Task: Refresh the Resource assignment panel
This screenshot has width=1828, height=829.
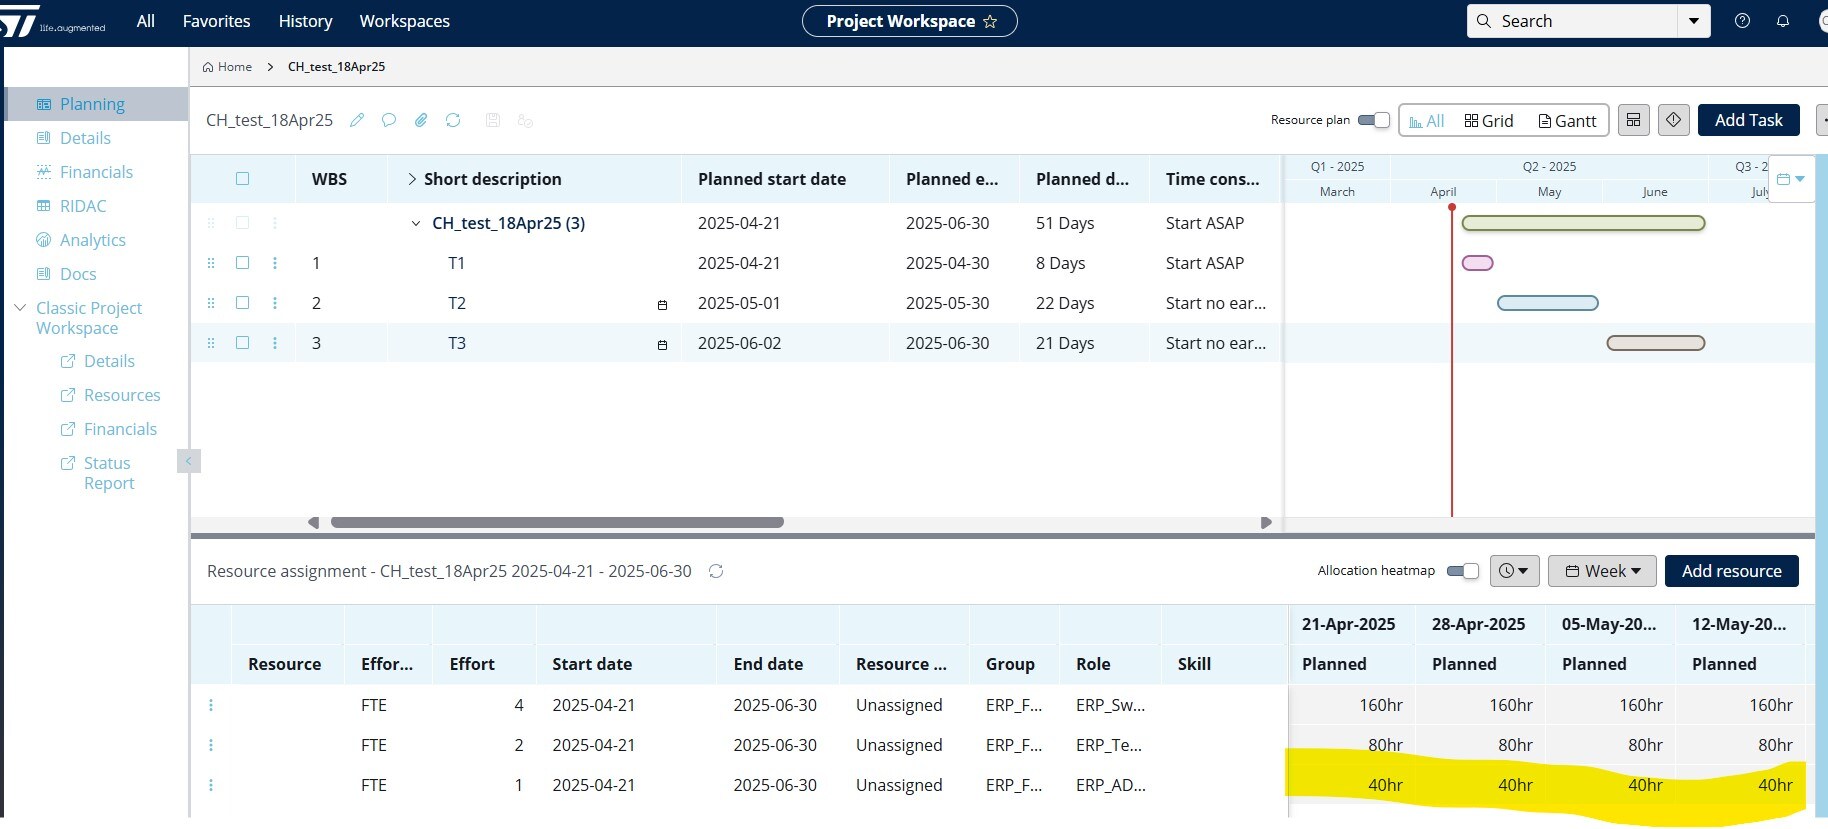Action: [x=716, y=571]
